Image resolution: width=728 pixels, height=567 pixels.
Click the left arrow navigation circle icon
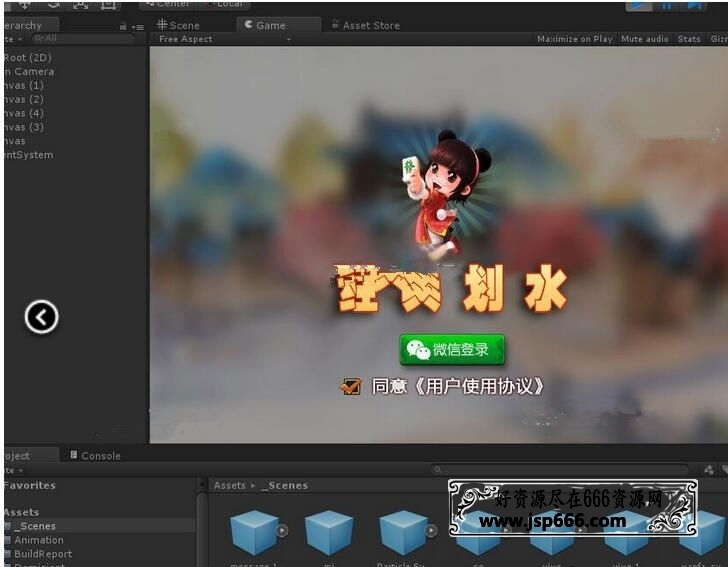click(x=41, y=317)
